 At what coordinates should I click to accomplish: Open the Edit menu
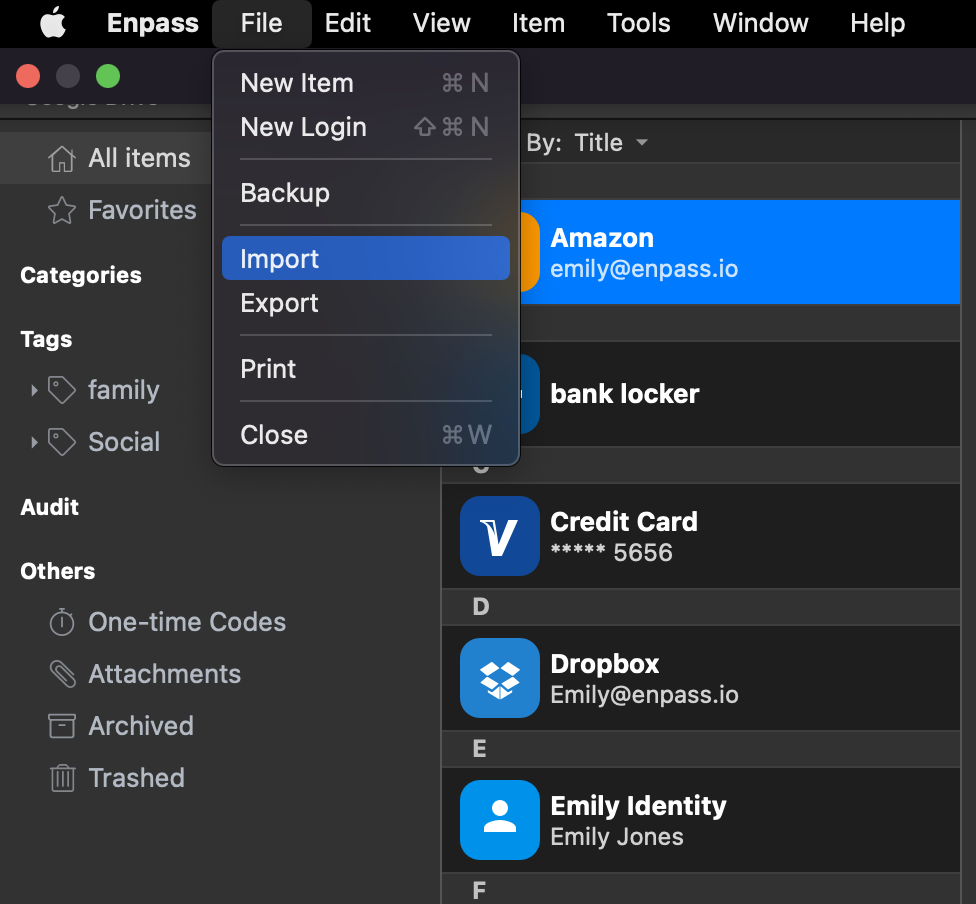[347, 23]
